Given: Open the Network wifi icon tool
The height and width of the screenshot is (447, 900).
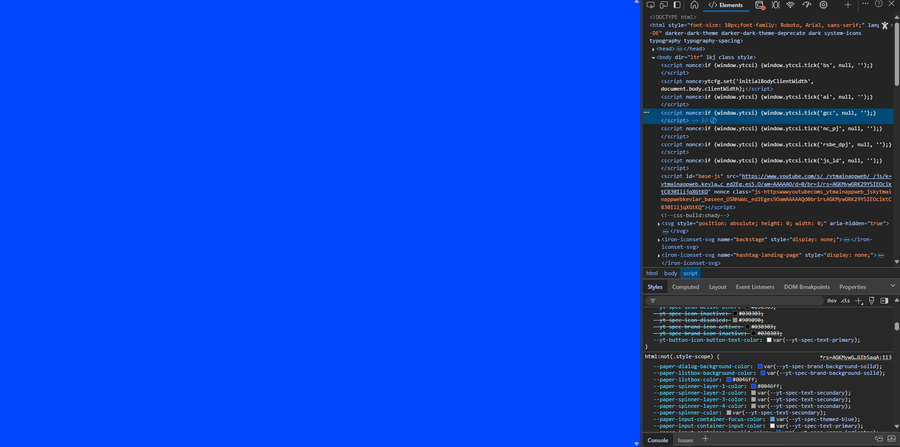Looking at the screenshot, I should coord(790,5).
